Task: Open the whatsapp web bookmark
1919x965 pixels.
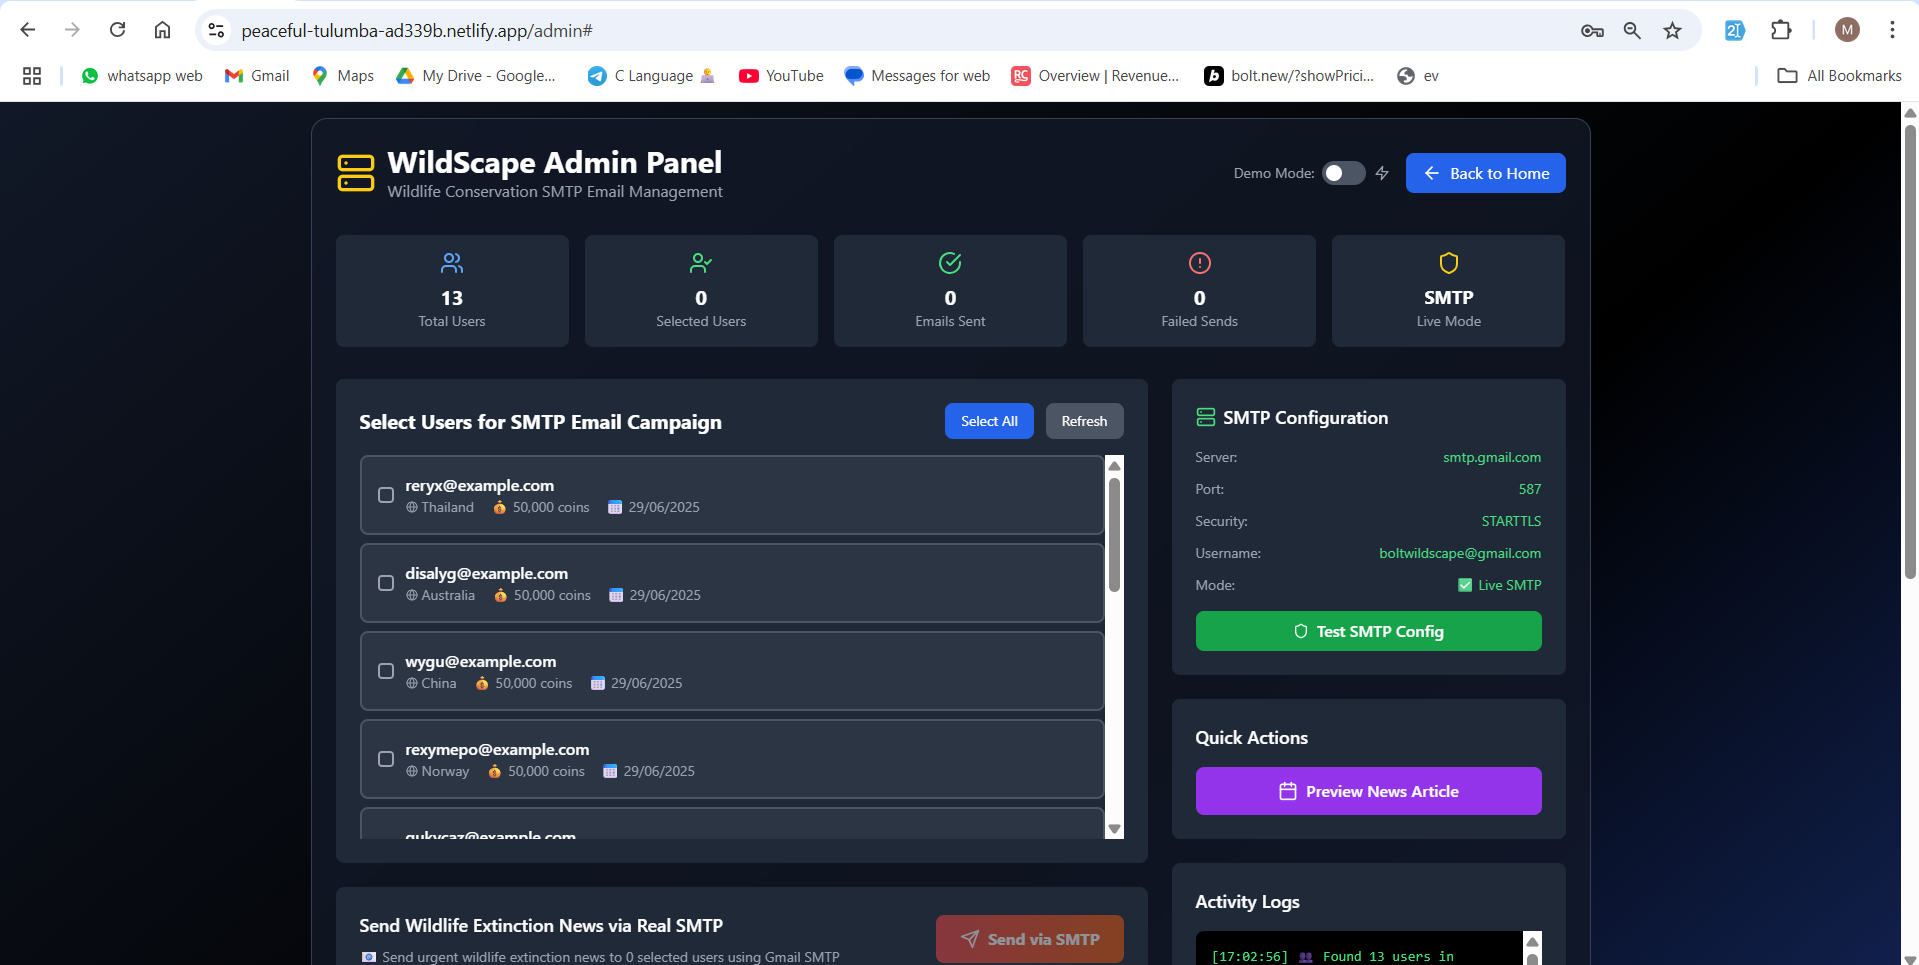Action: [x=142, y=76]
